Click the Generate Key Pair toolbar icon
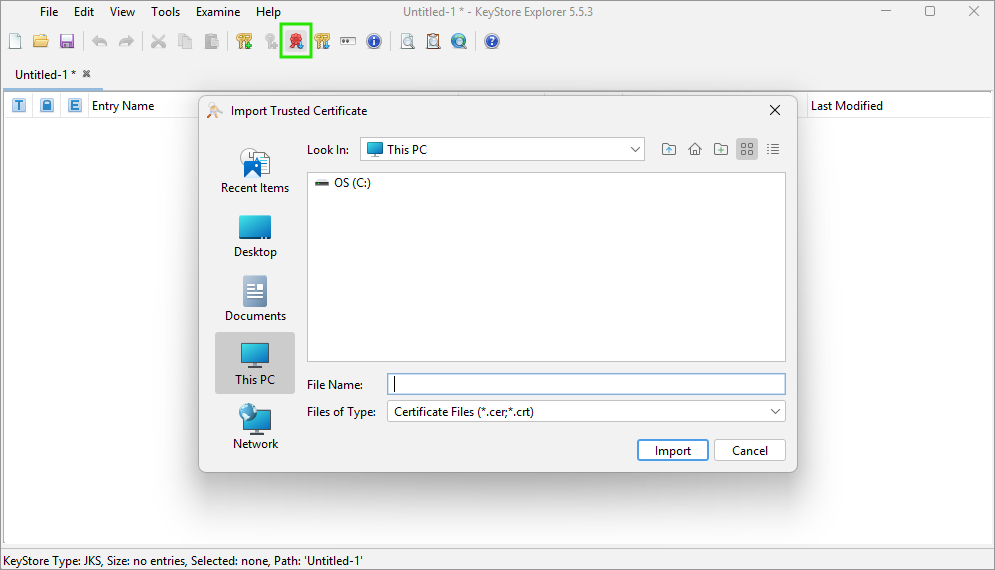This screenshot has width=995, height=570. 244,41
